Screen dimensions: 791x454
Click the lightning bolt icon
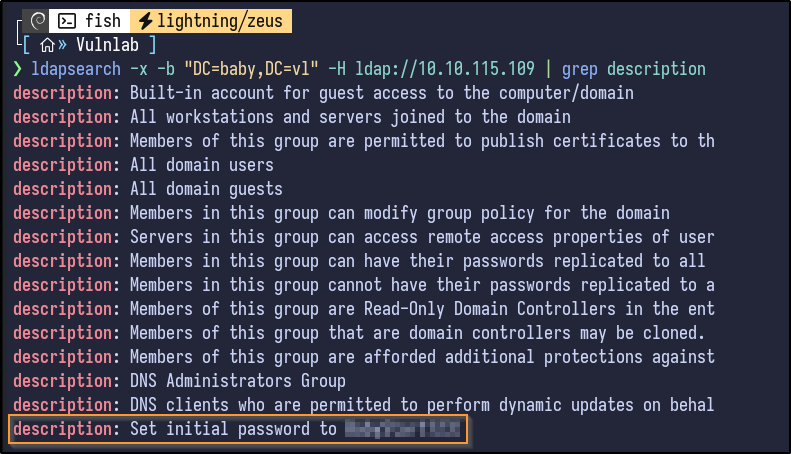pyautogui.click(x=145, y=20)
